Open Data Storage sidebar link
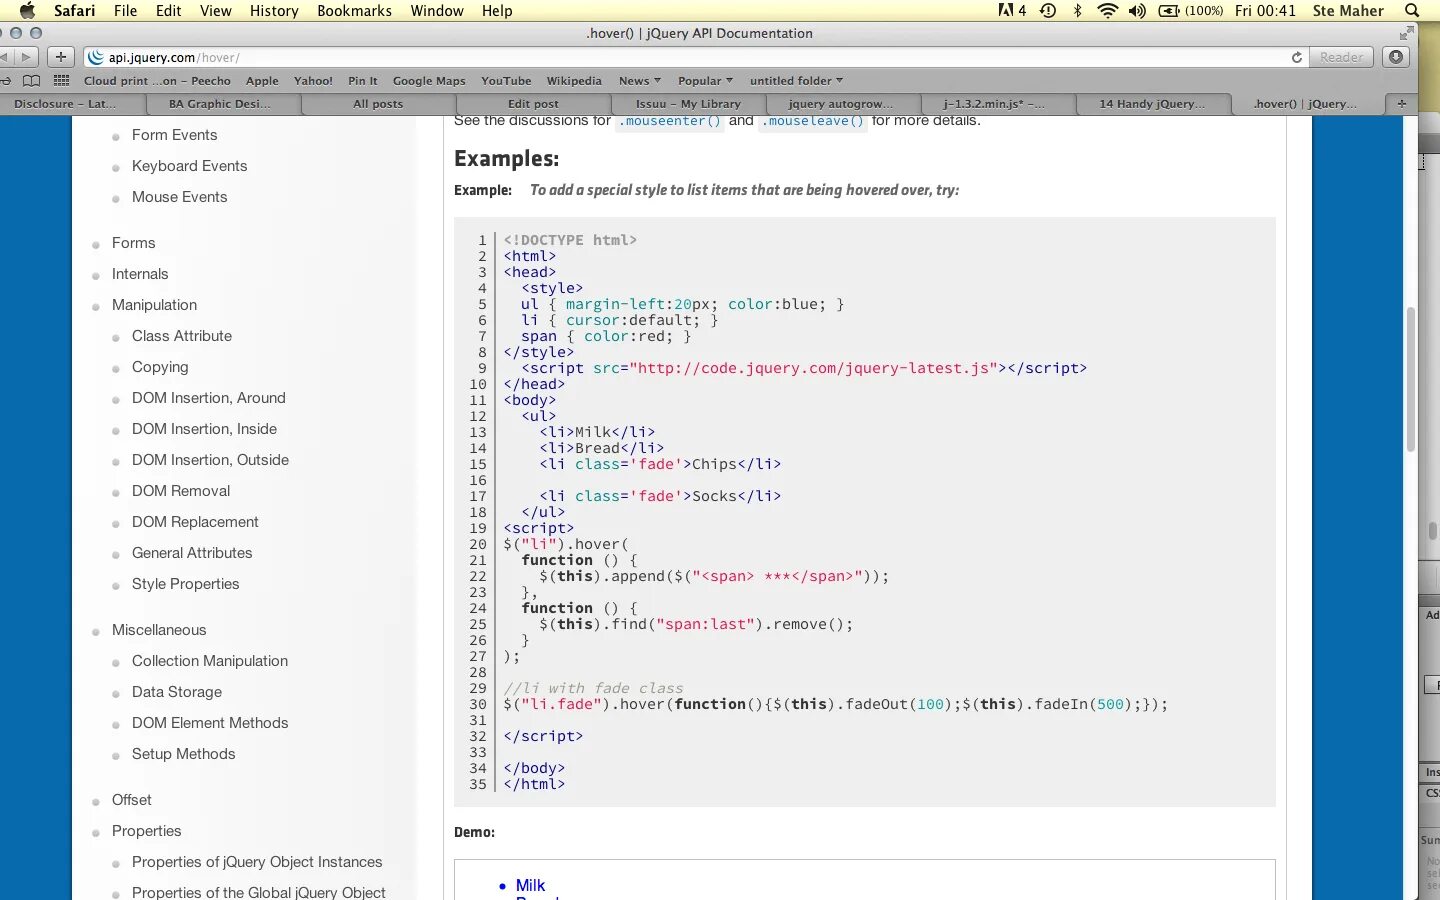 (177, 692)
